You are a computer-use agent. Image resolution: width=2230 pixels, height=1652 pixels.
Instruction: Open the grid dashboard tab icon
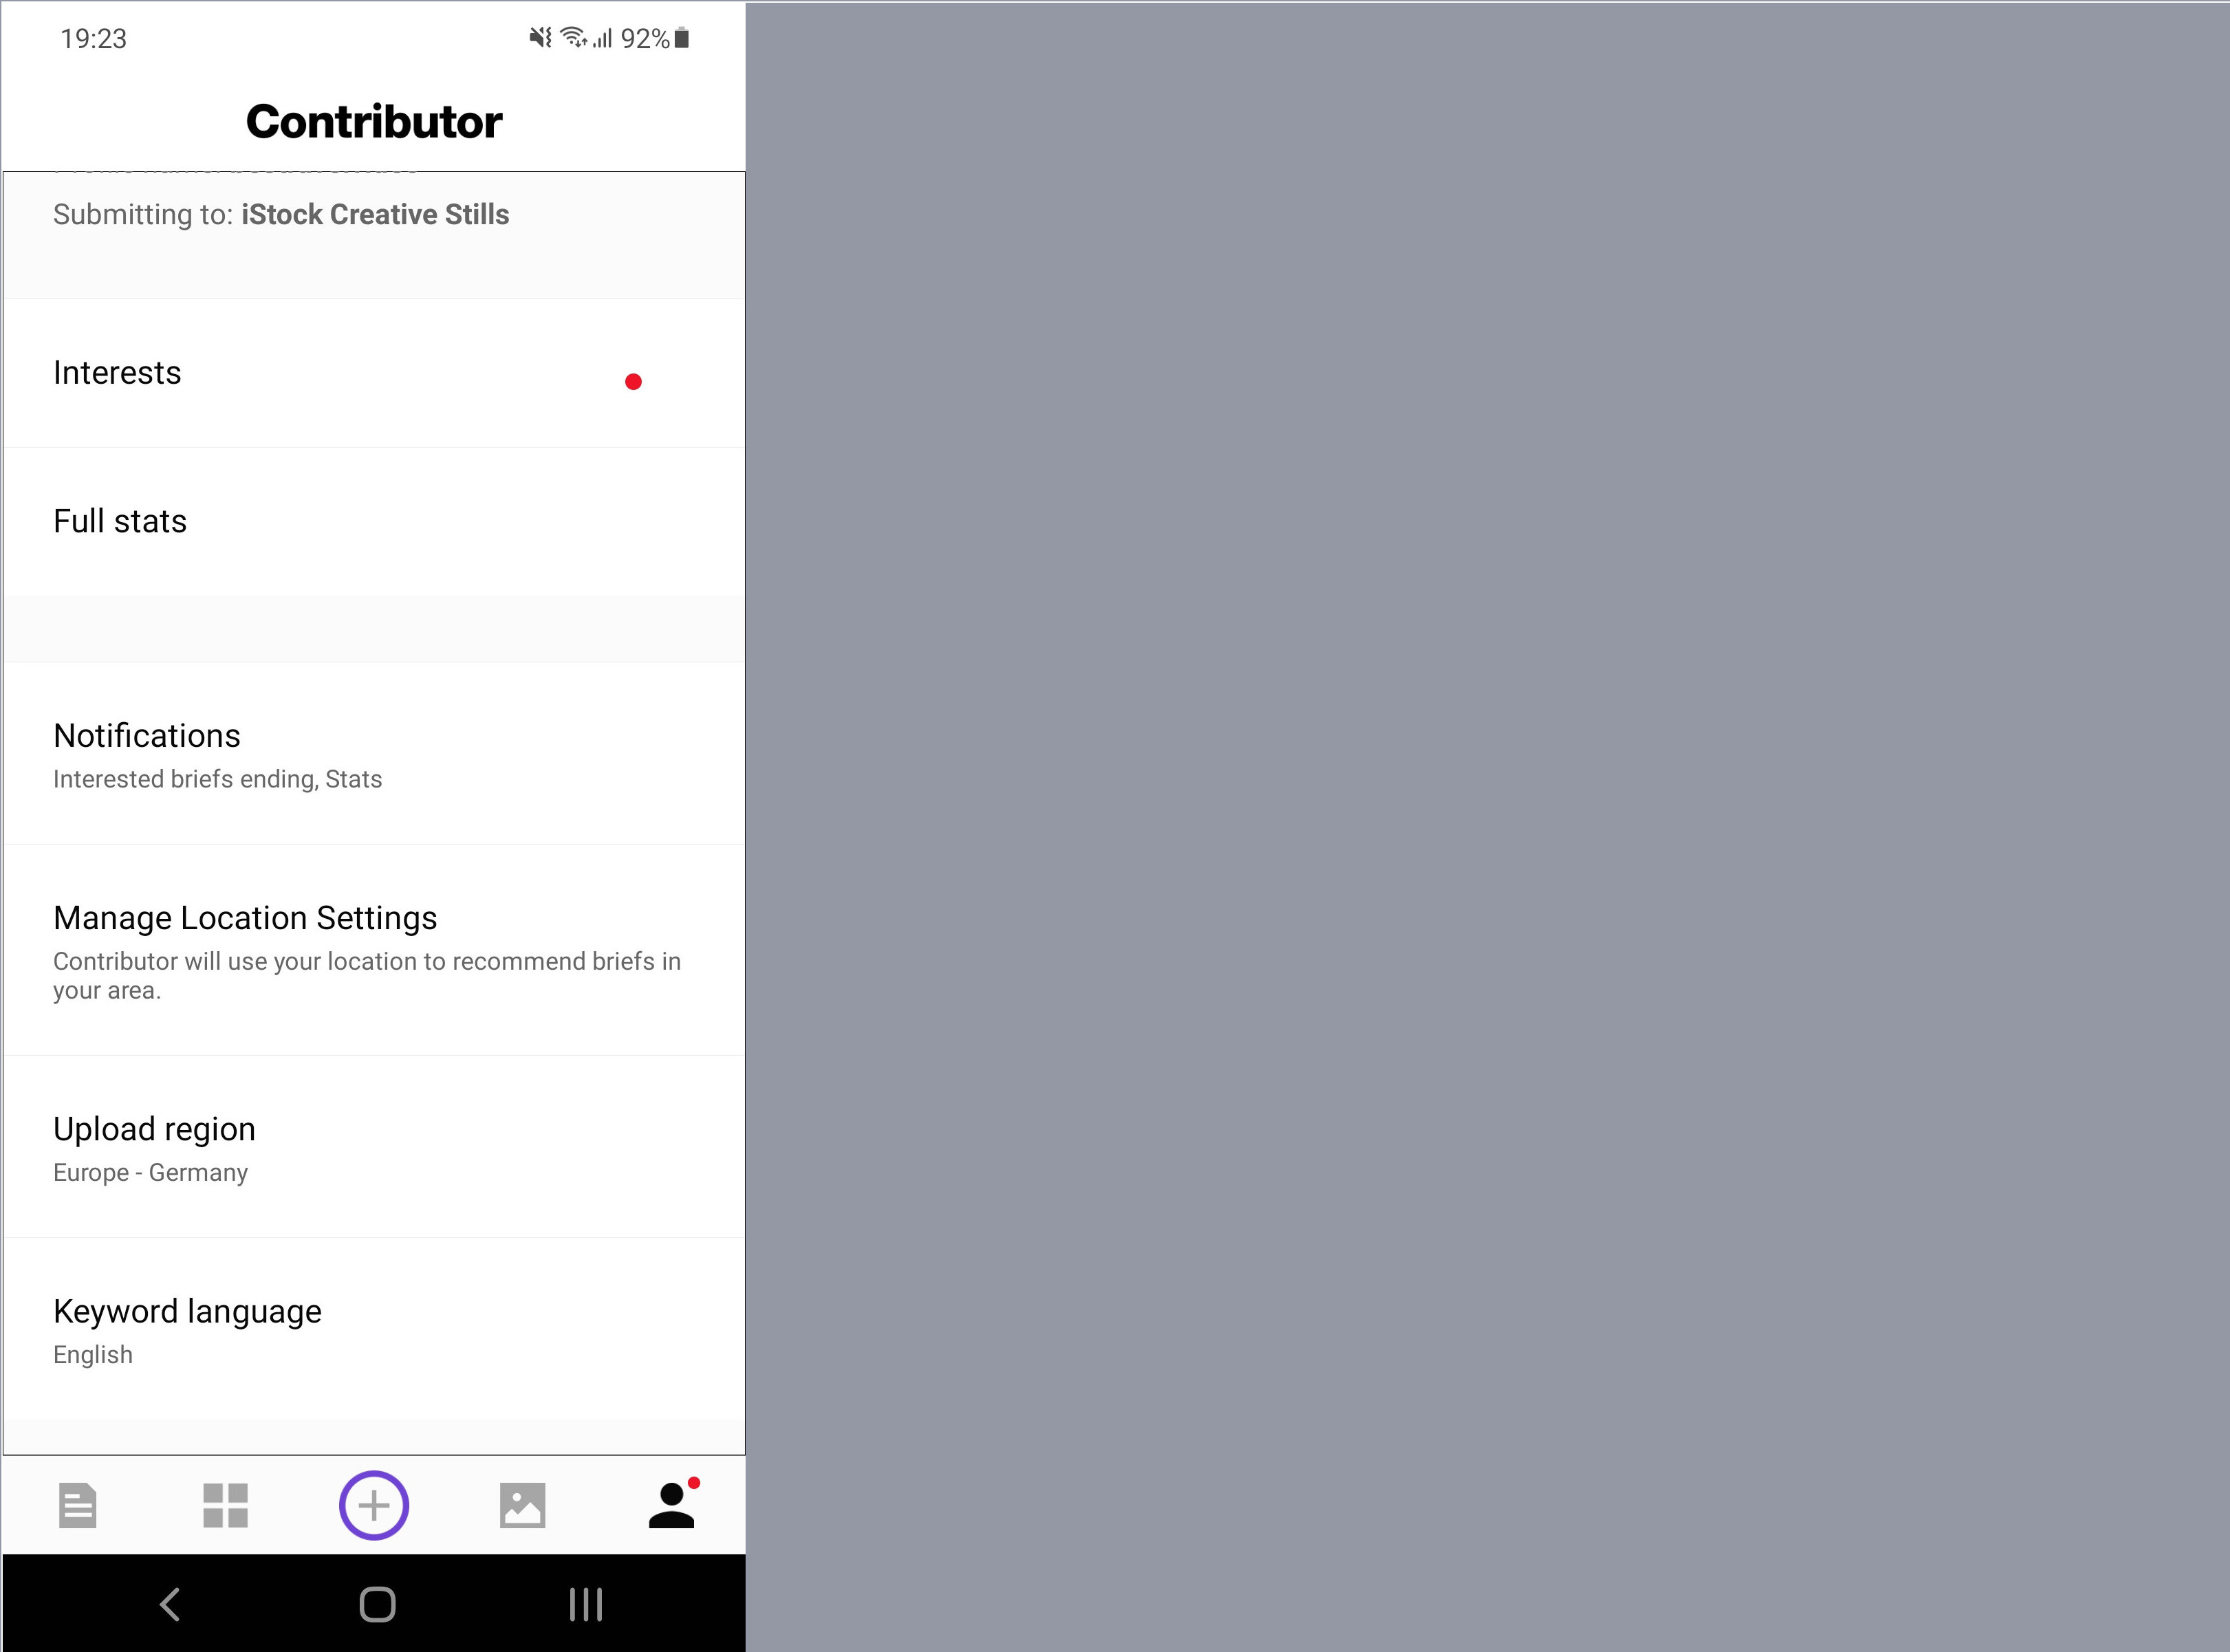225,1505
